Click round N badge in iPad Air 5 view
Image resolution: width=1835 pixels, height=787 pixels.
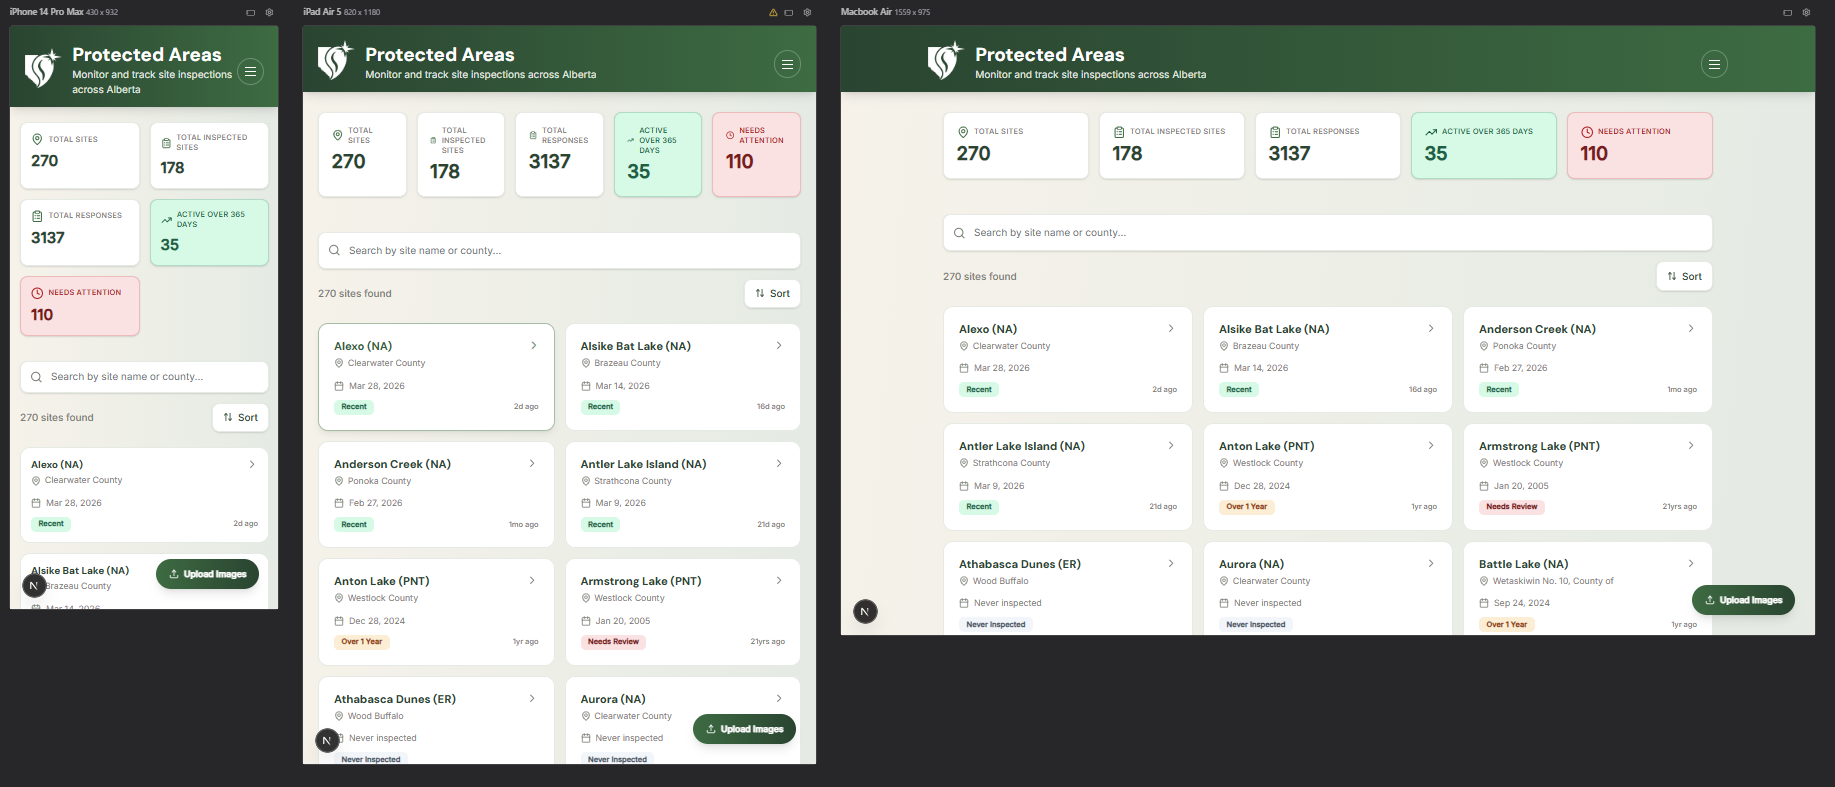327,740
